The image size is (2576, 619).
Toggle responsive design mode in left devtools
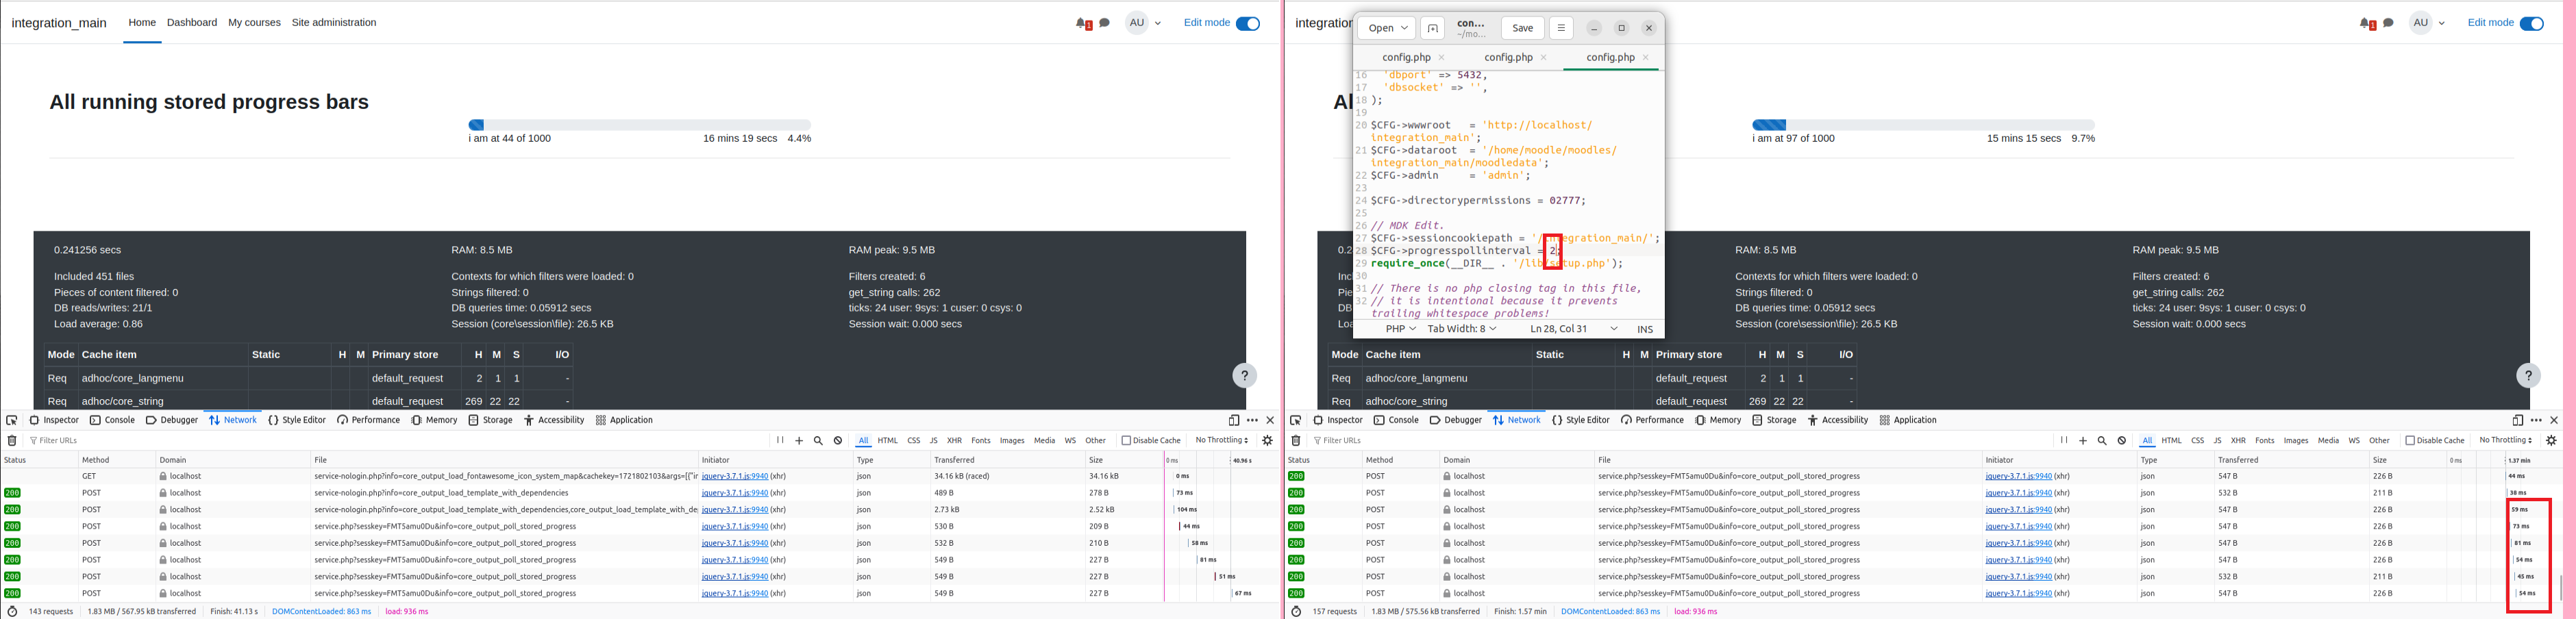1234,421
